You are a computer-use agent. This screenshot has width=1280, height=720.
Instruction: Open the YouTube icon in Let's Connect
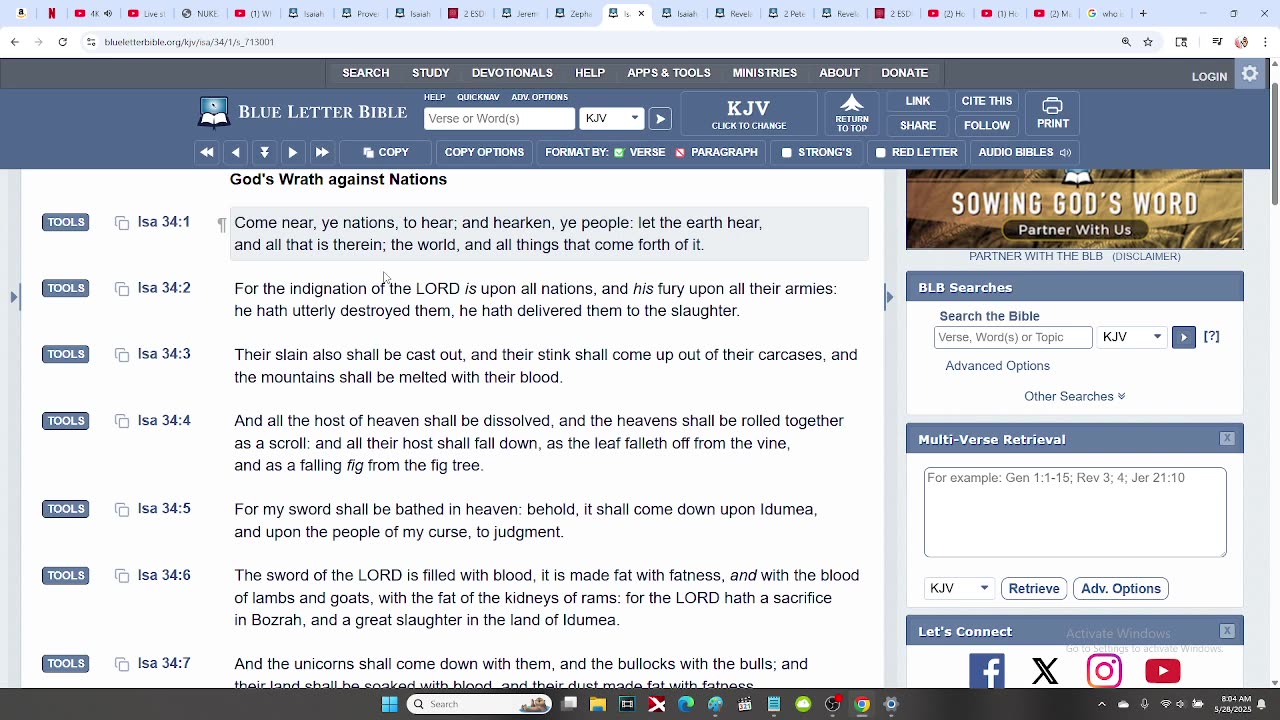pos(1162,671)
